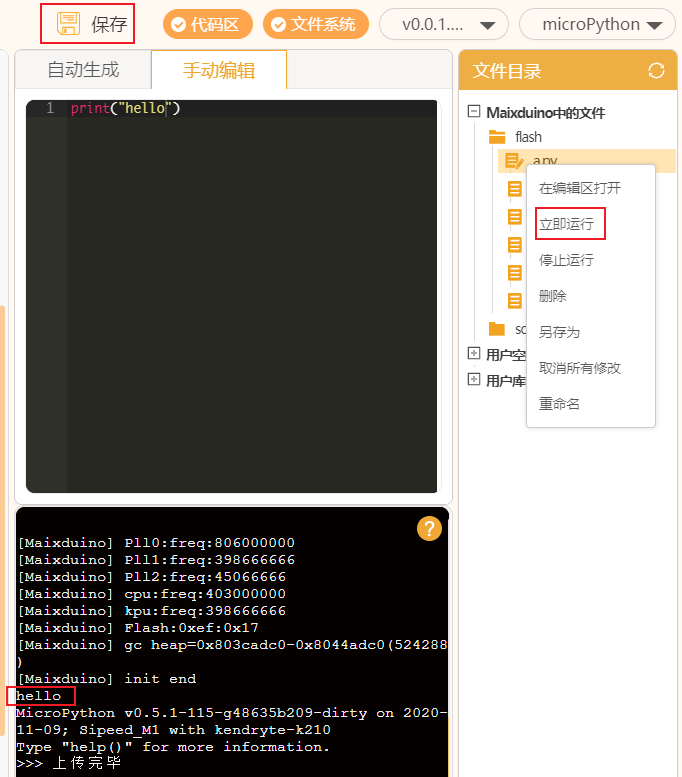Expand the 用户空 tree node
The height and width of the screenshot is (777, 682).
(474, 353)
